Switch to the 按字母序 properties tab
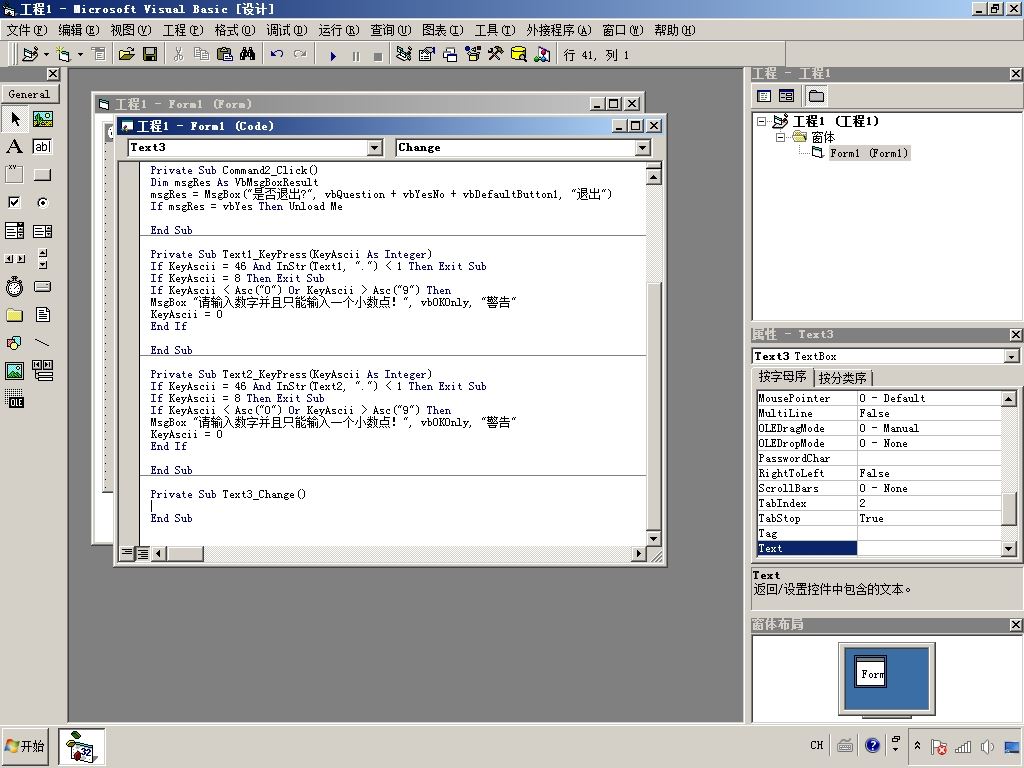The height and width of the screenshot is (768, 1024). tap(782, 377)
